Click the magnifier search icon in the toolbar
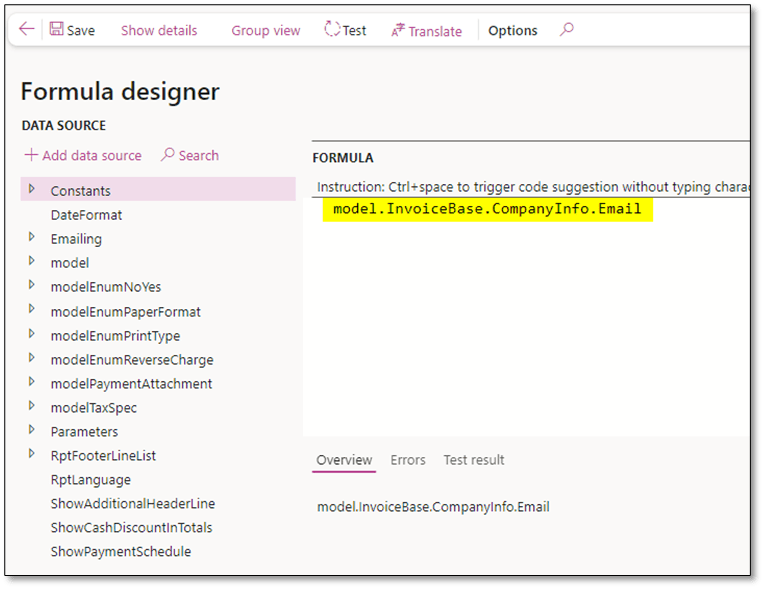 (566, 30)
